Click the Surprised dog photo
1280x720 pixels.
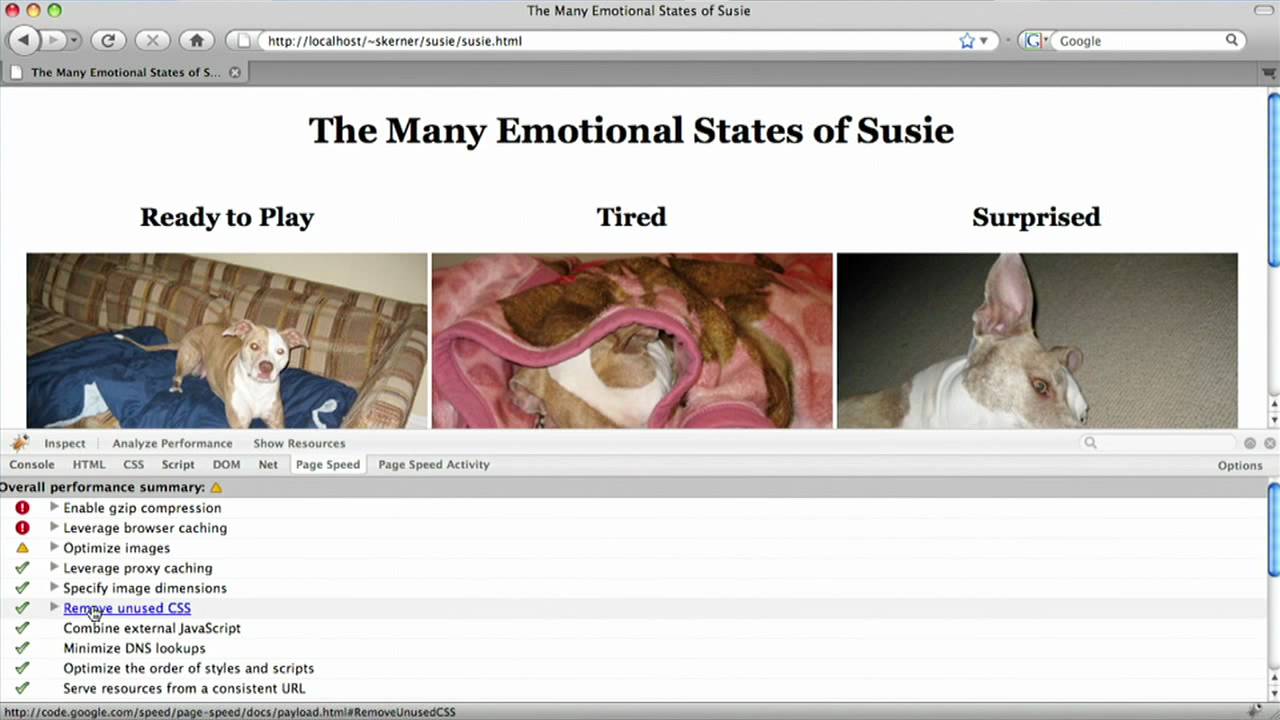pos(1037,341)
